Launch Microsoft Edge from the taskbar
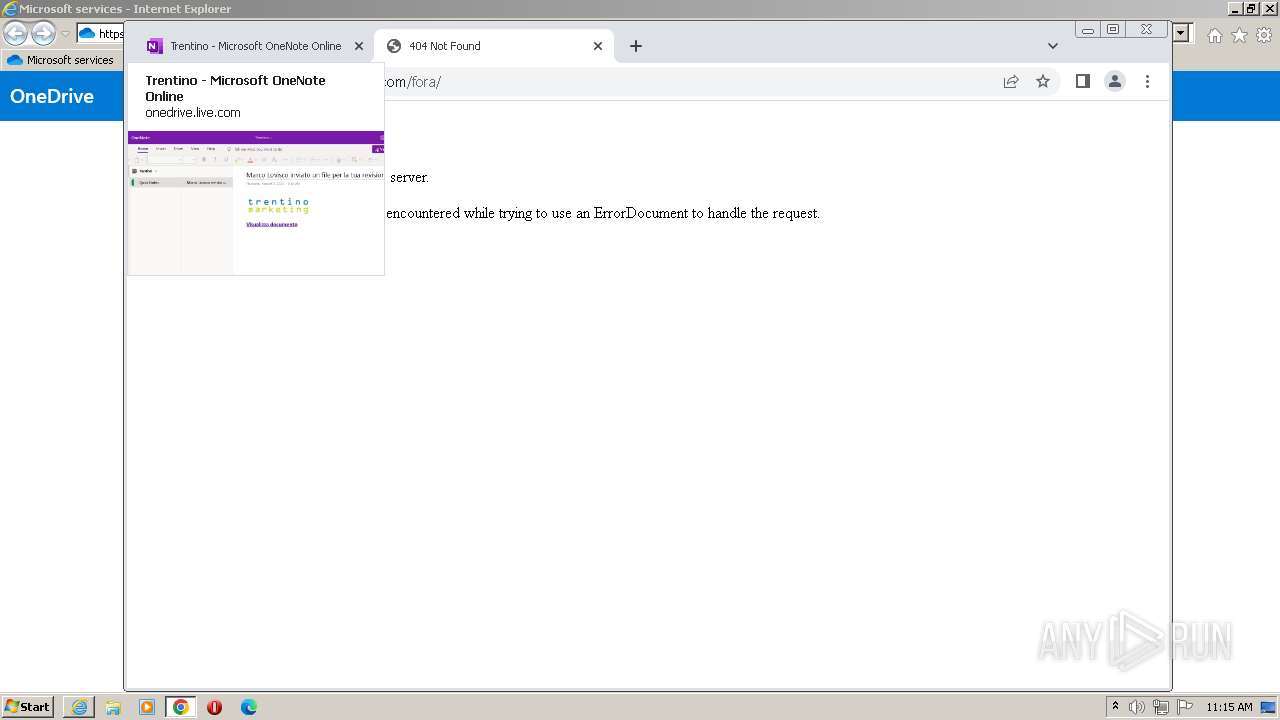1280x720 pixels. coord(249,707)
